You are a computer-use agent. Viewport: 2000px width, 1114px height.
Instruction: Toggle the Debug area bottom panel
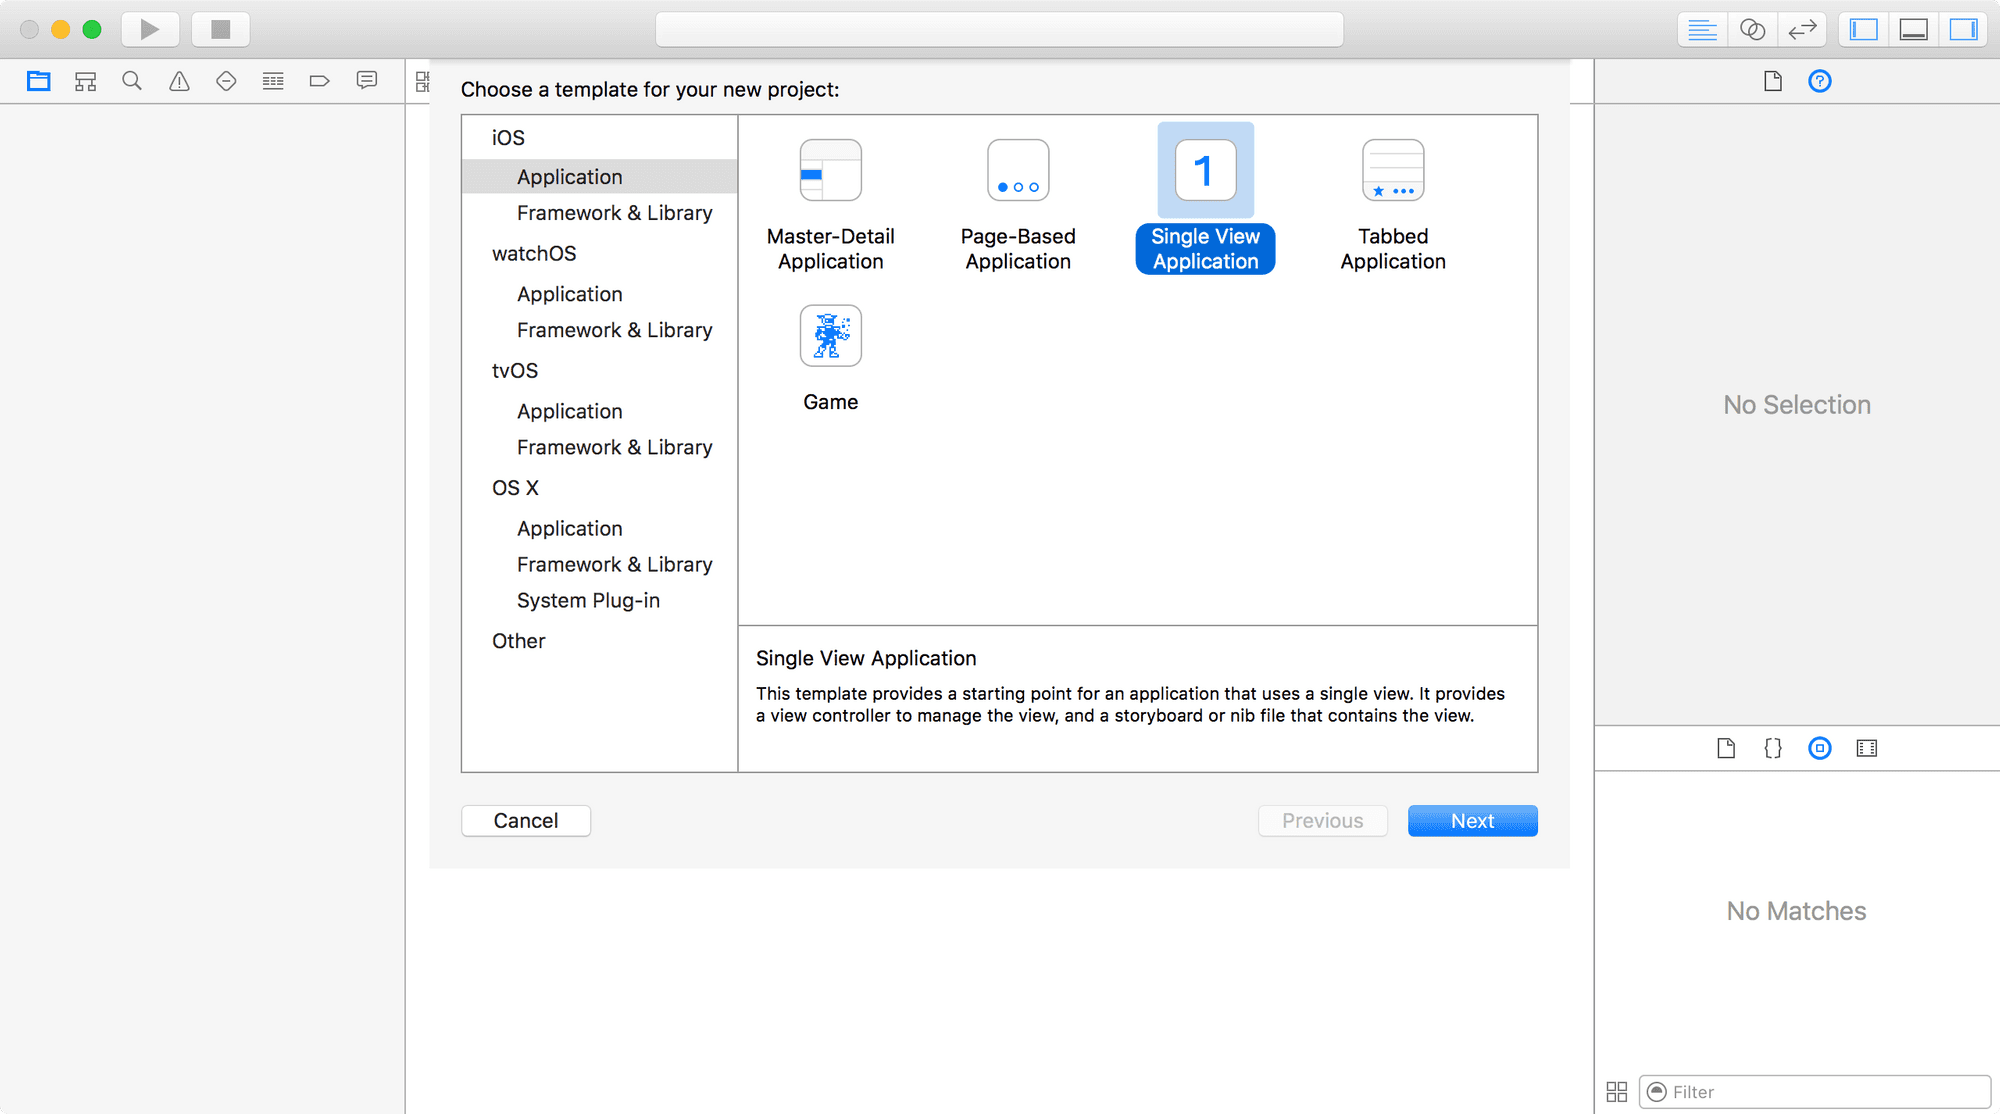pyautogui.click(x=1914, y=29)
